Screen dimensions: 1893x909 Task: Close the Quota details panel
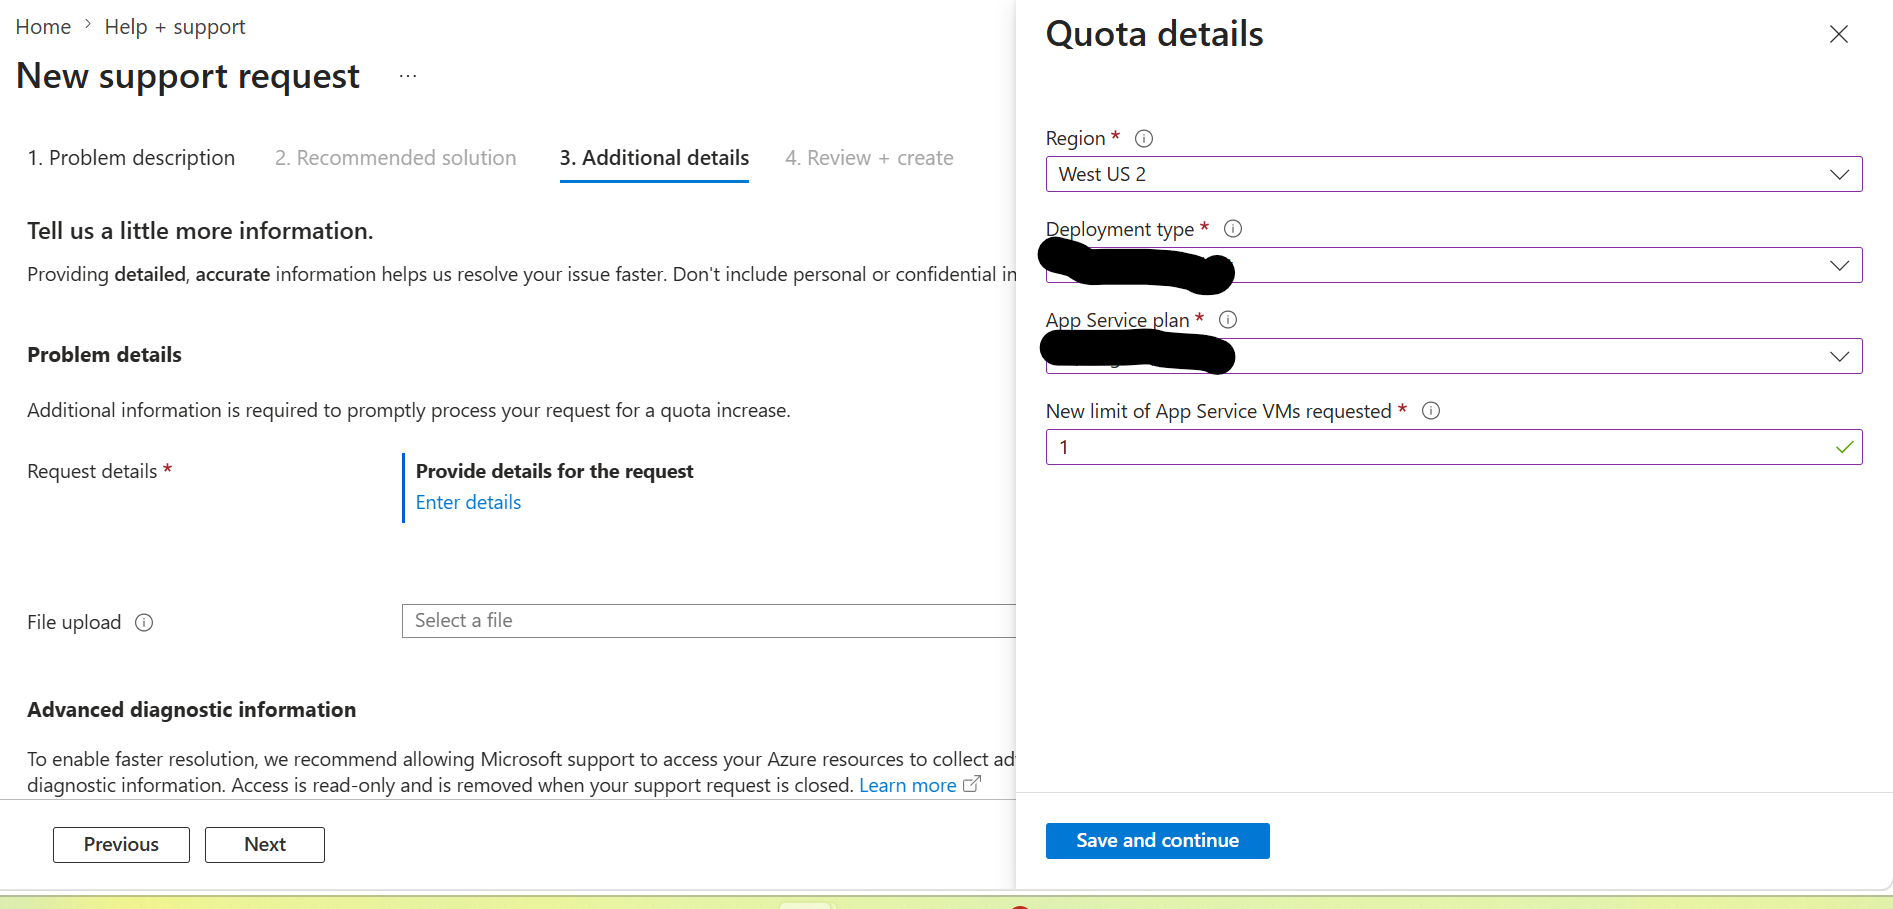pyautogui.click(x=1838, y=34)
